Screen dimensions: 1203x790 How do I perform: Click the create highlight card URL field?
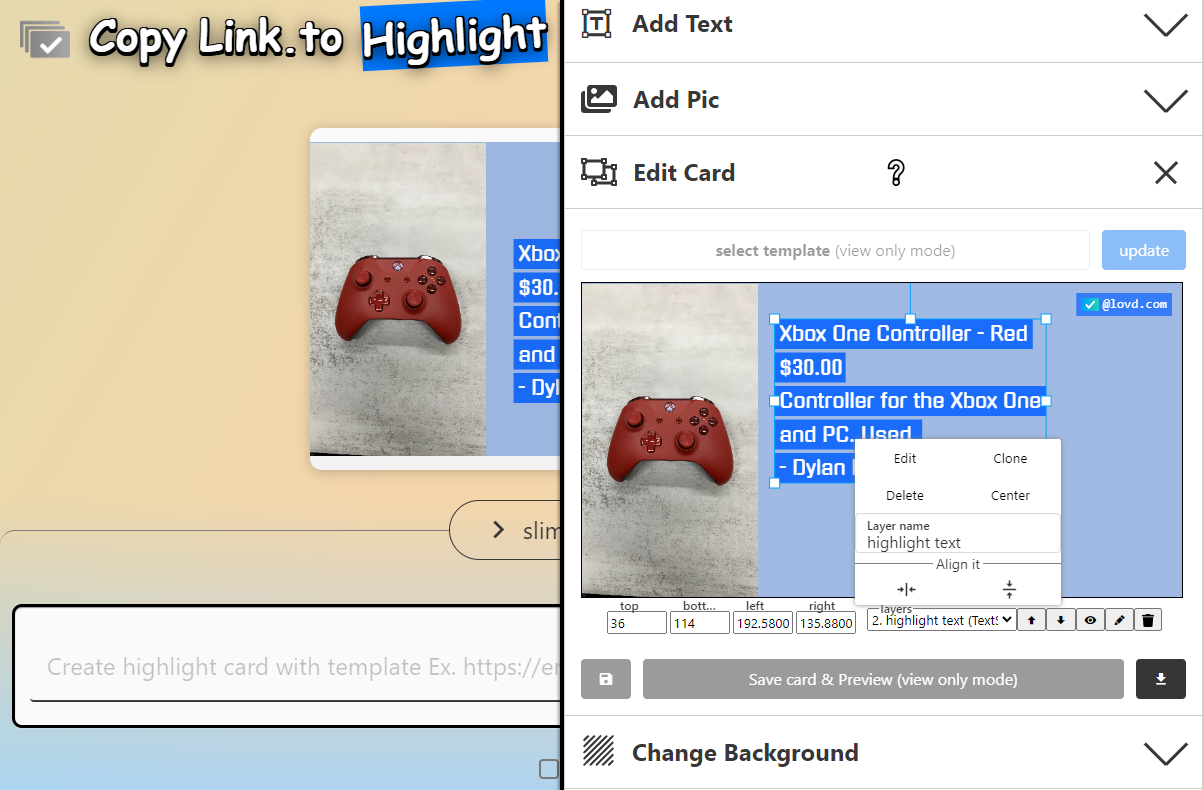[x=295, y=666]
